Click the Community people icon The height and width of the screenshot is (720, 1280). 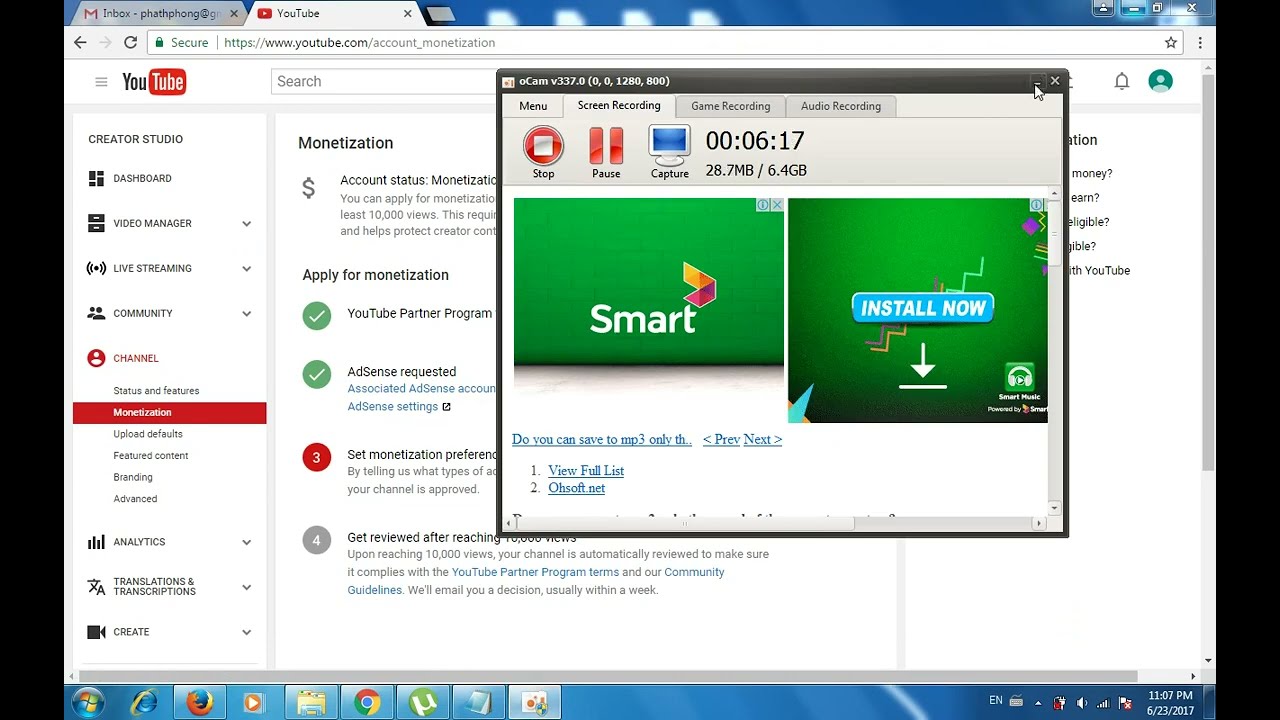[96, 313]
